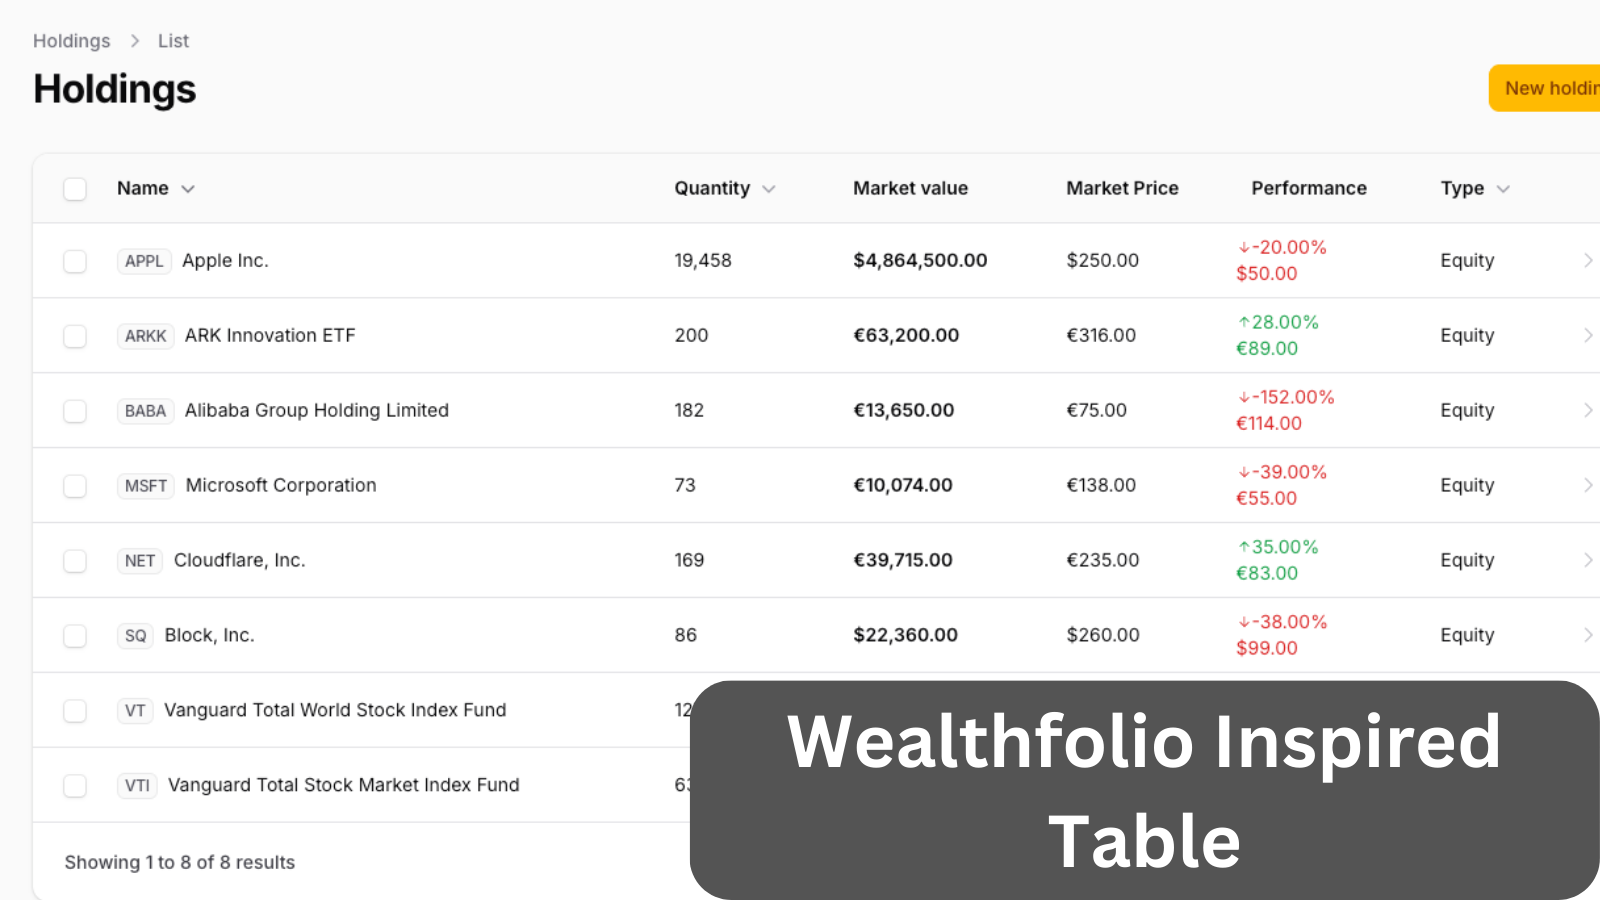Image resolution: width=1600 pixels, height=900 pixels.
Task: Open the Cloudflare row chevron arrow
Action: 1588,560
